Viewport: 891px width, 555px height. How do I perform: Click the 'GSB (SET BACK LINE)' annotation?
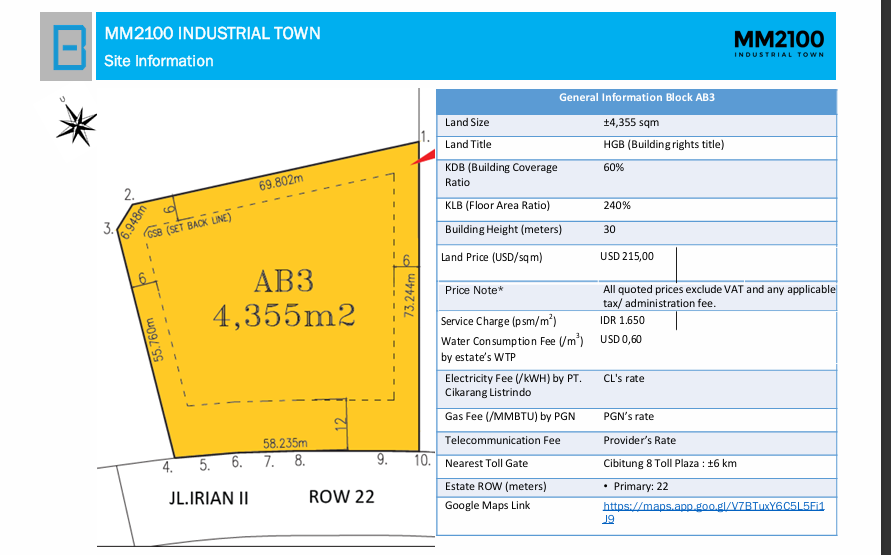[189, 226]
